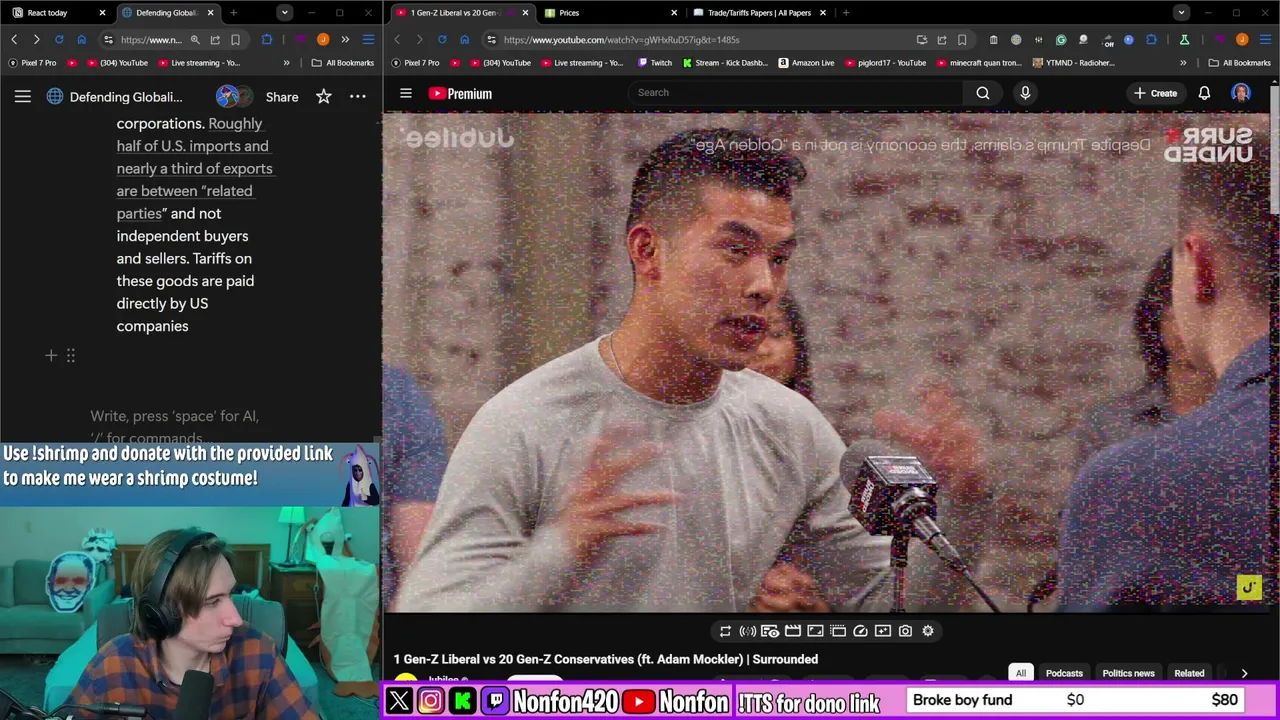Click the playback speed gauge icon
Image resolution: width=1280 pixels, height=720 pixels.
(x=860, y=631)
